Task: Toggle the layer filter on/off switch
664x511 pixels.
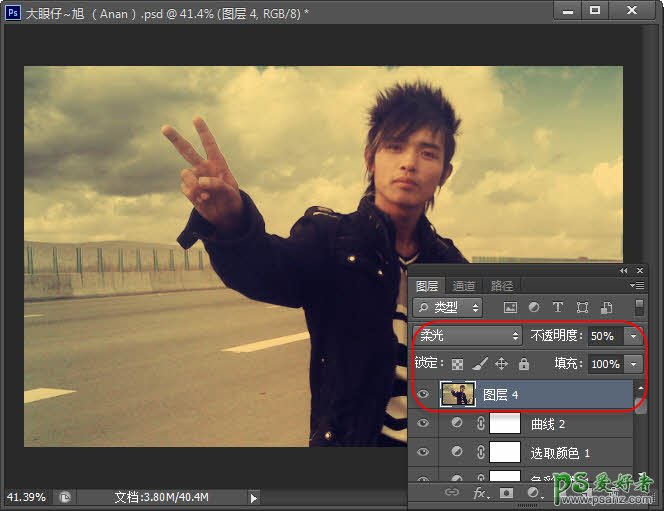Action: (639, 308)
